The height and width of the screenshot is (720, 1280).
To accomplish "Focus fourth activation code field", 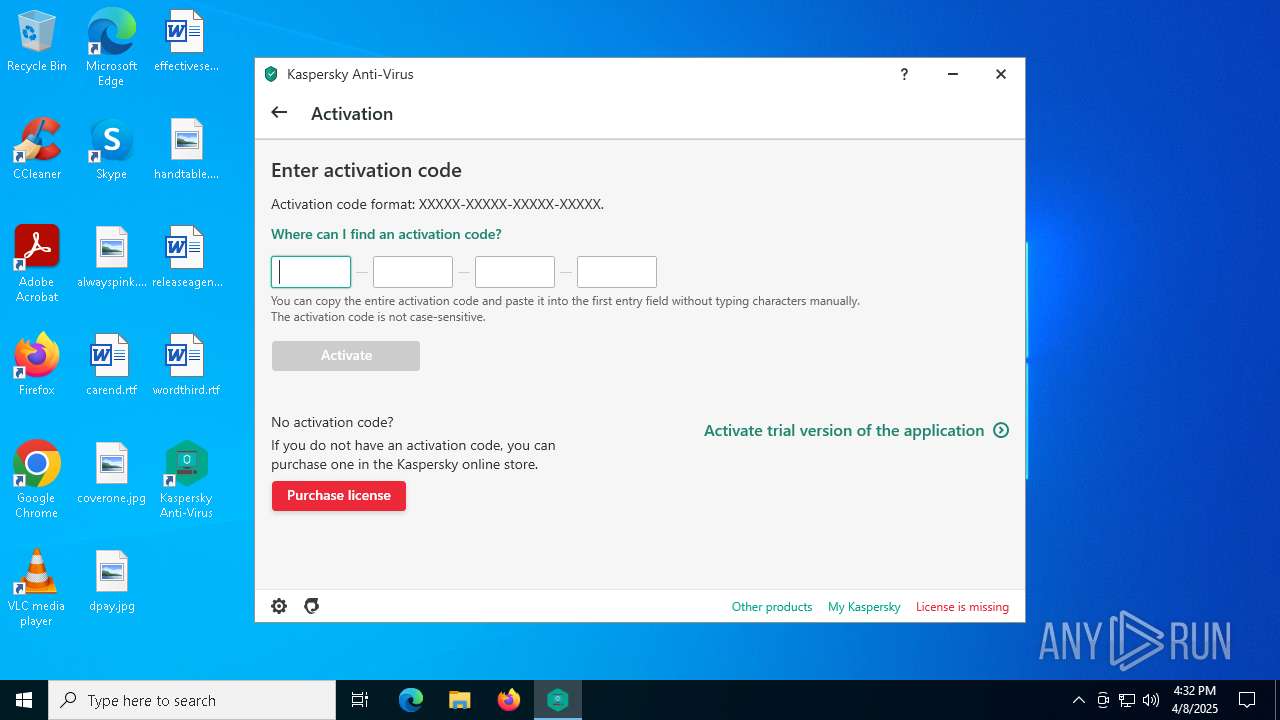I will point(617,272).
